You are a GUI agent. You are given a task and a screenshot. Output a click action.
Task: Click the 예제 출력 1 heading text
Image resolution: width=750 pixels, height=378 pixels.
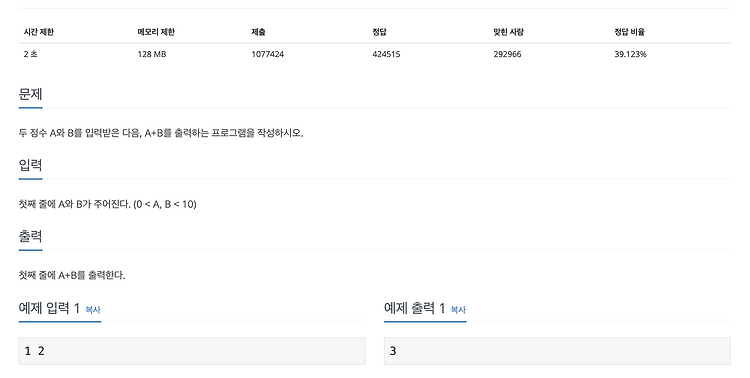tap(415, 308)
